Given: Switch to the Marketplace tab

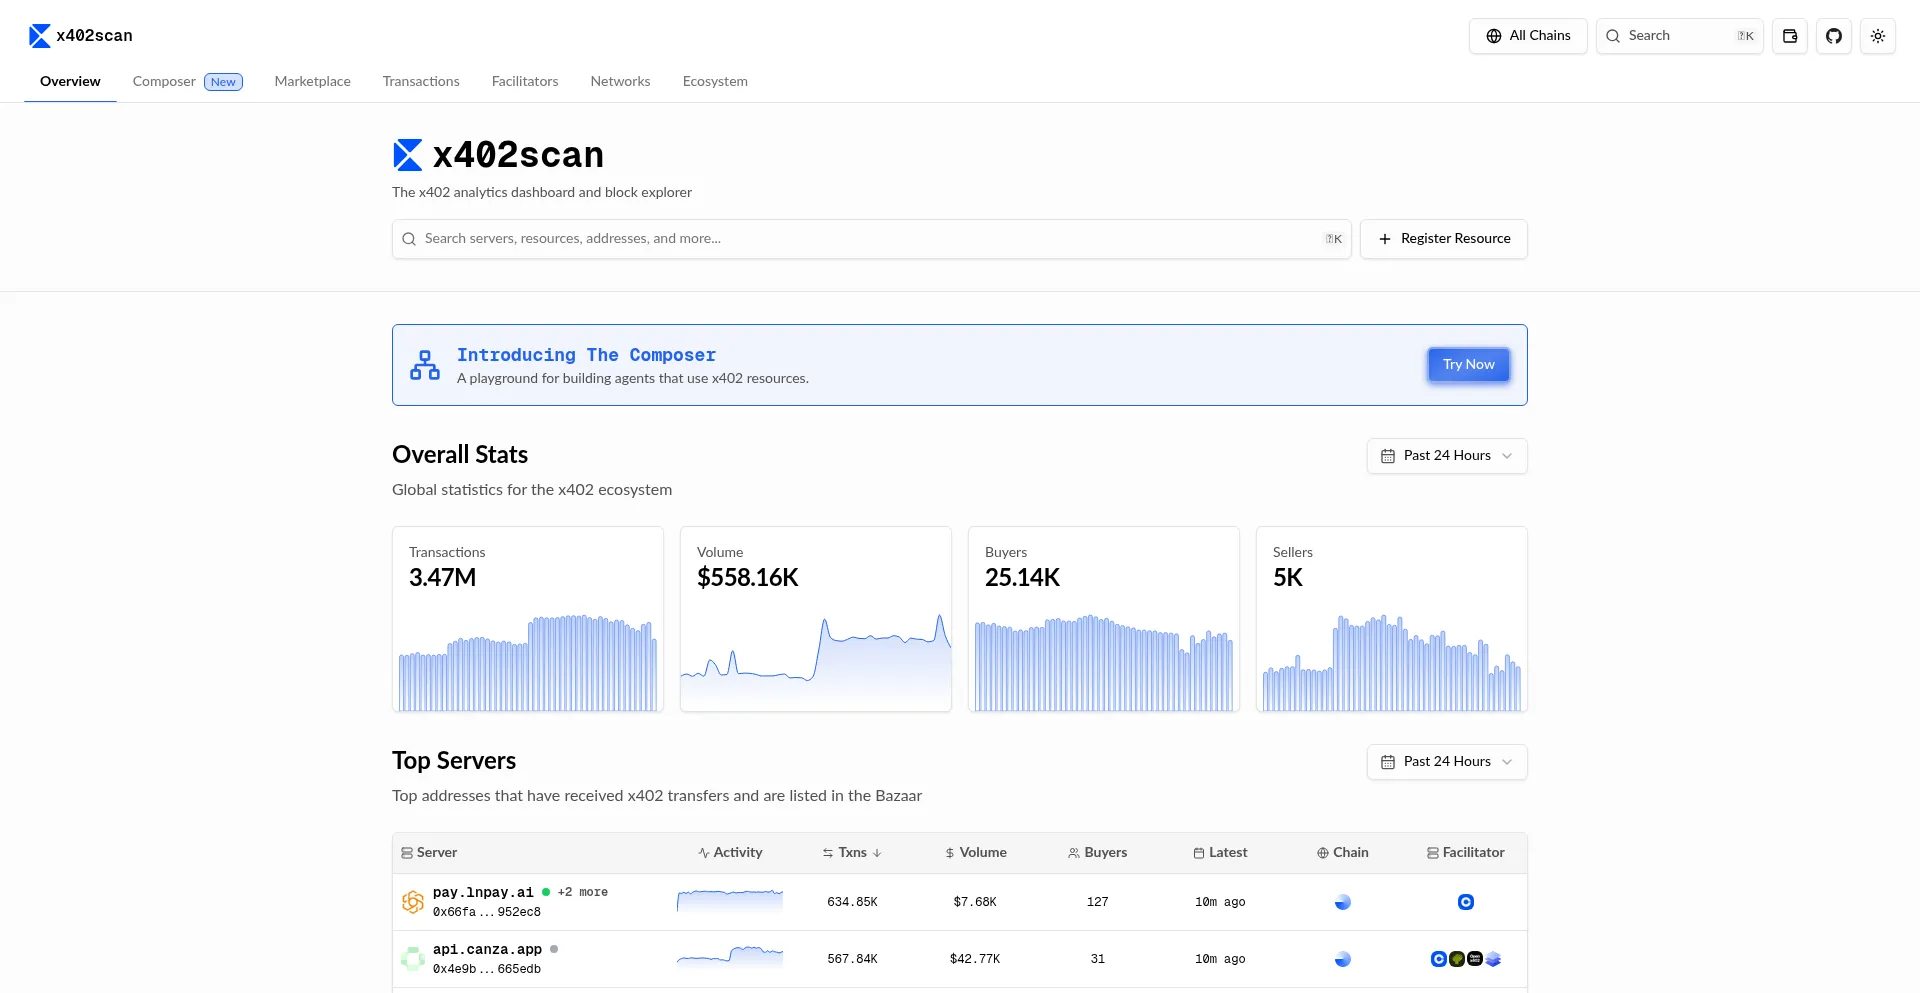Looking at the screenshot, I should (312, 82).
